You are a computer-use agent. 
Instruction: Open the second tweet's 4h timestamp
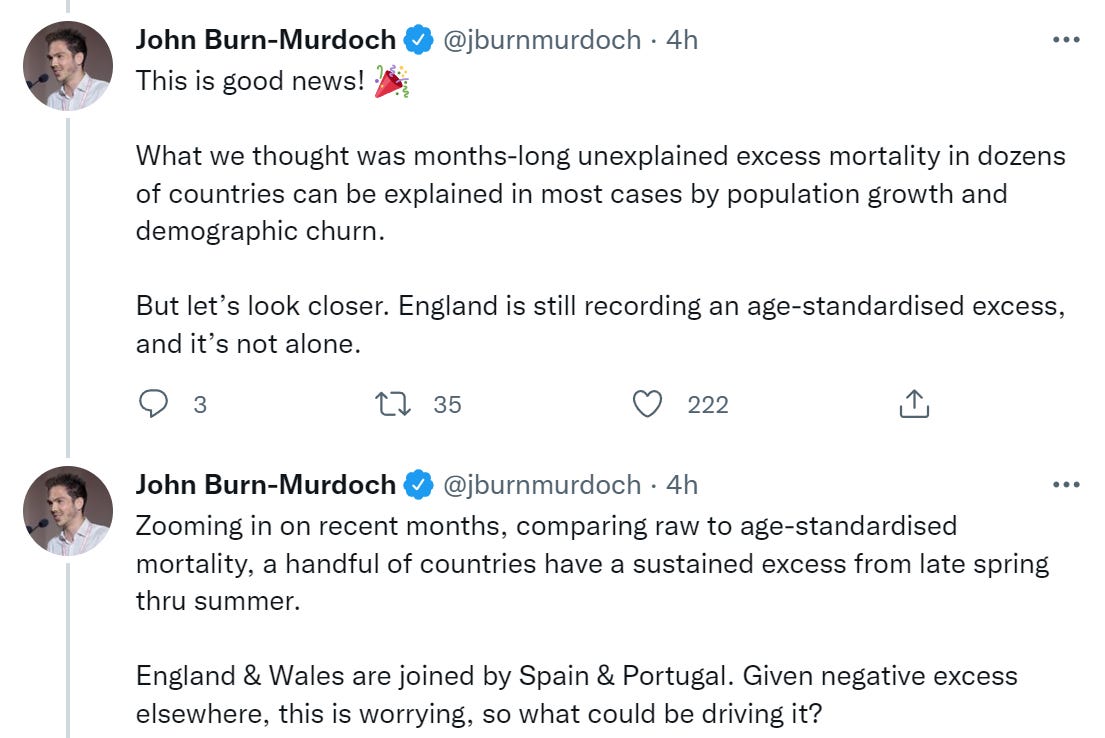coord(681,485)
